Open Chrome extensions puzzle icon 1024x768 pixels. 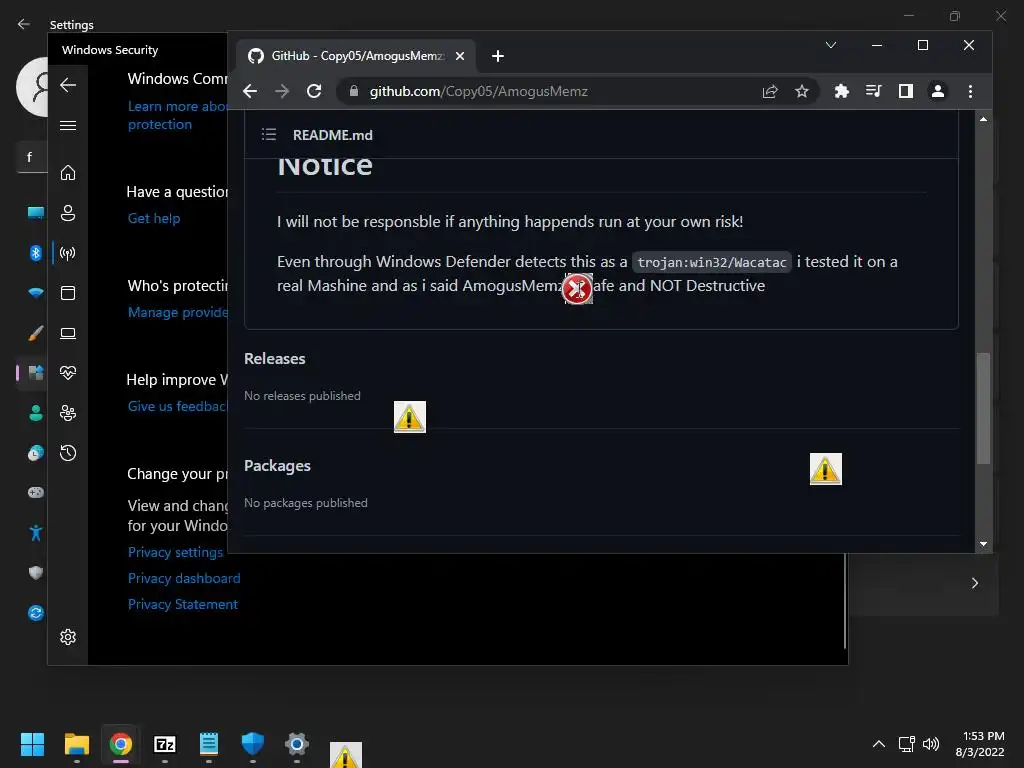coord(841,91)
